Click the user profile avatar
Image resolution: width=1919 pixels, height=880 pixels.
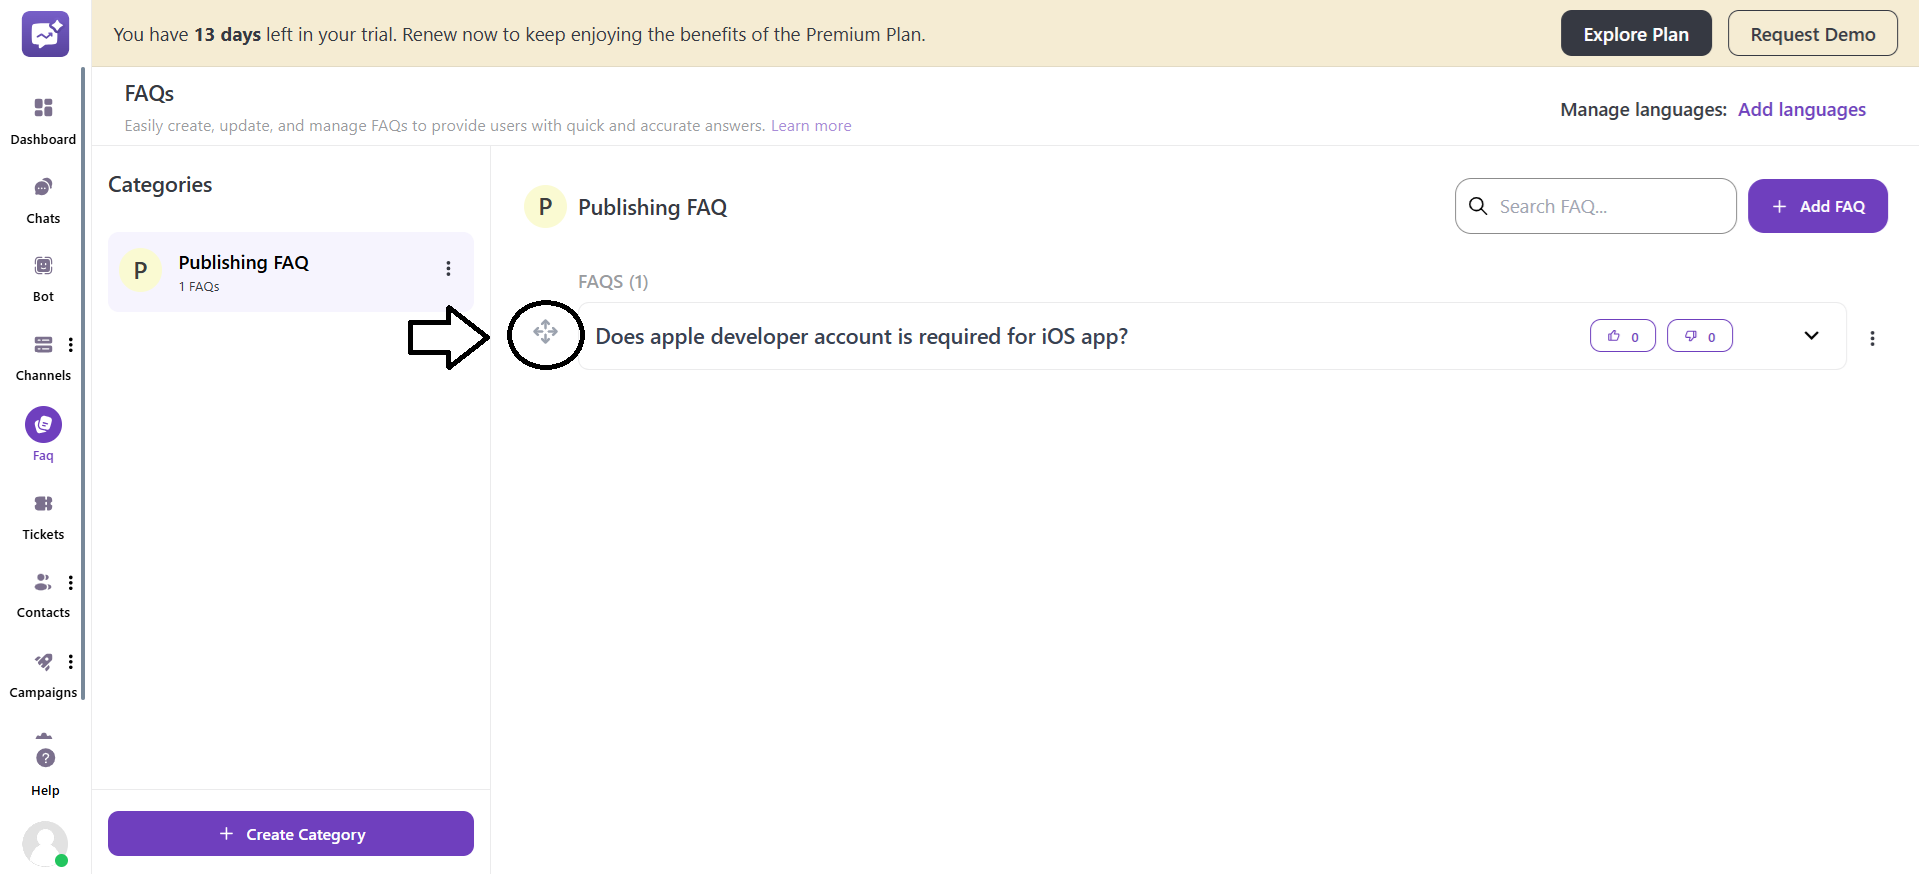tap(45, 844)
